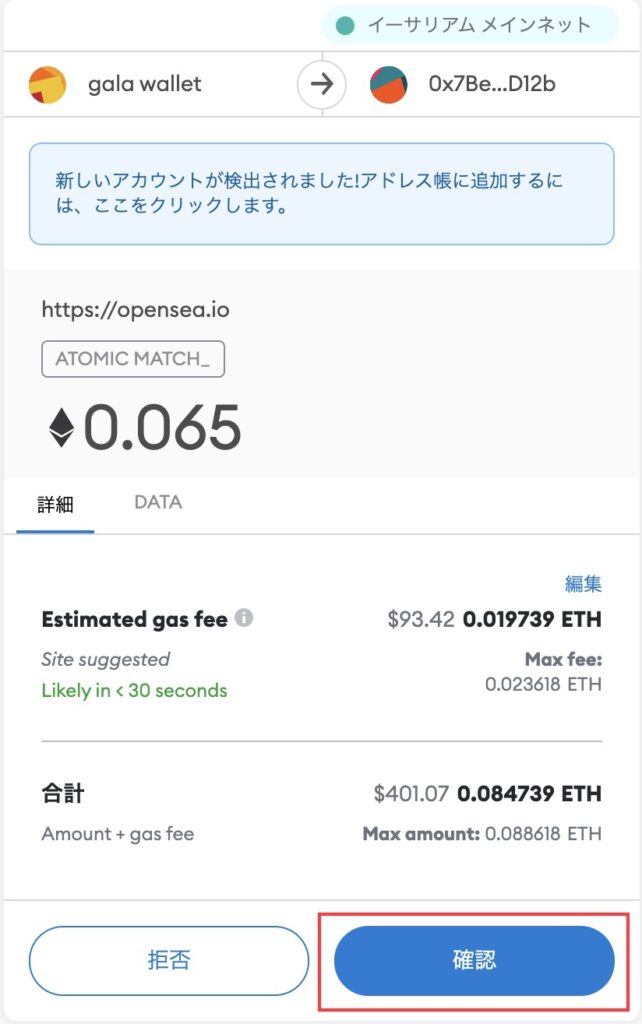
Task: Click the 0.084739 ETH total amount
Action: pyautogui.click(x=529, y=793)
